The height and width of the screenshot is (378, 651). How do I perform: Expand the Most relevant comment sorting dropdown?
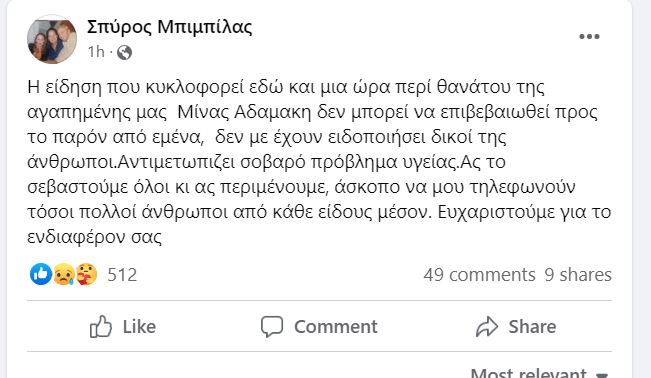(x=540, y=373)
